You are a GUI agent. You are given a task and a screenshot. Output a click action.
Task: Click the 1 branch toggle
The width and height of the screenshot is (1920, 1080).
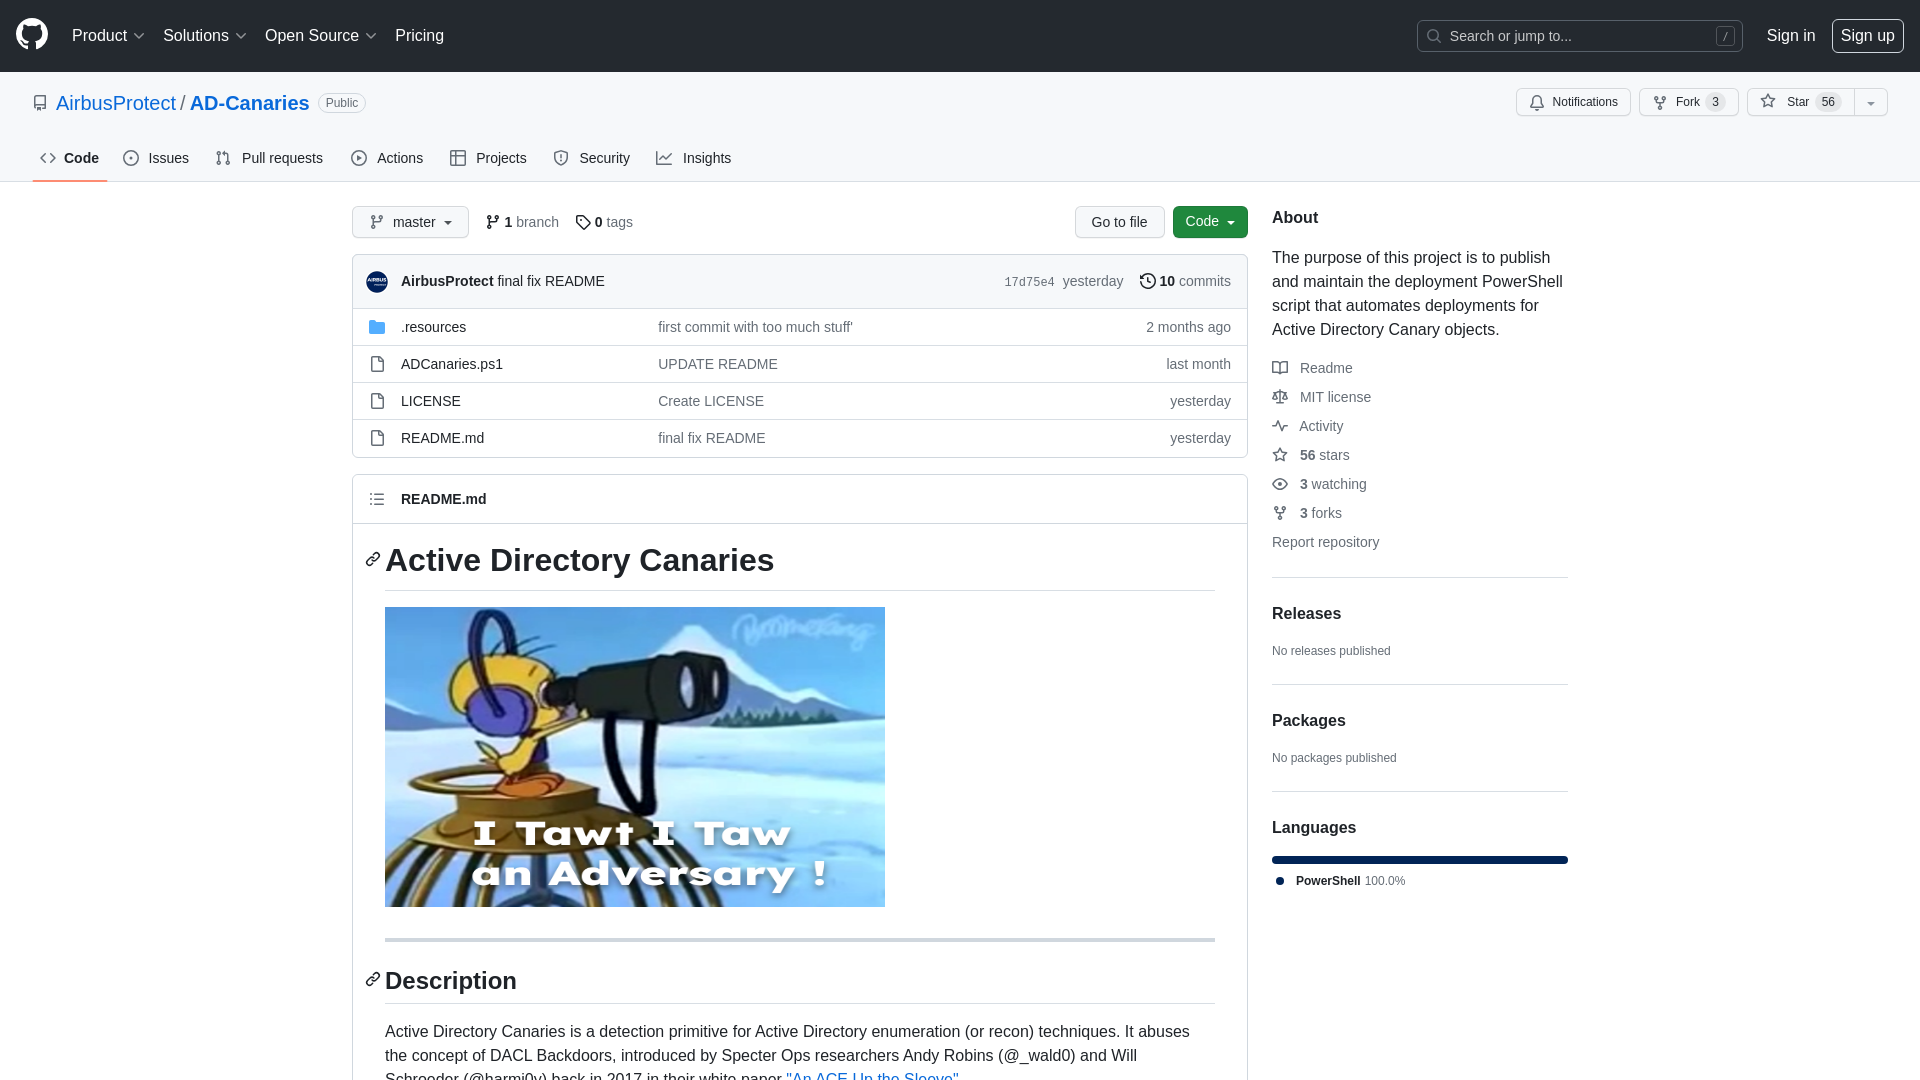522,222
